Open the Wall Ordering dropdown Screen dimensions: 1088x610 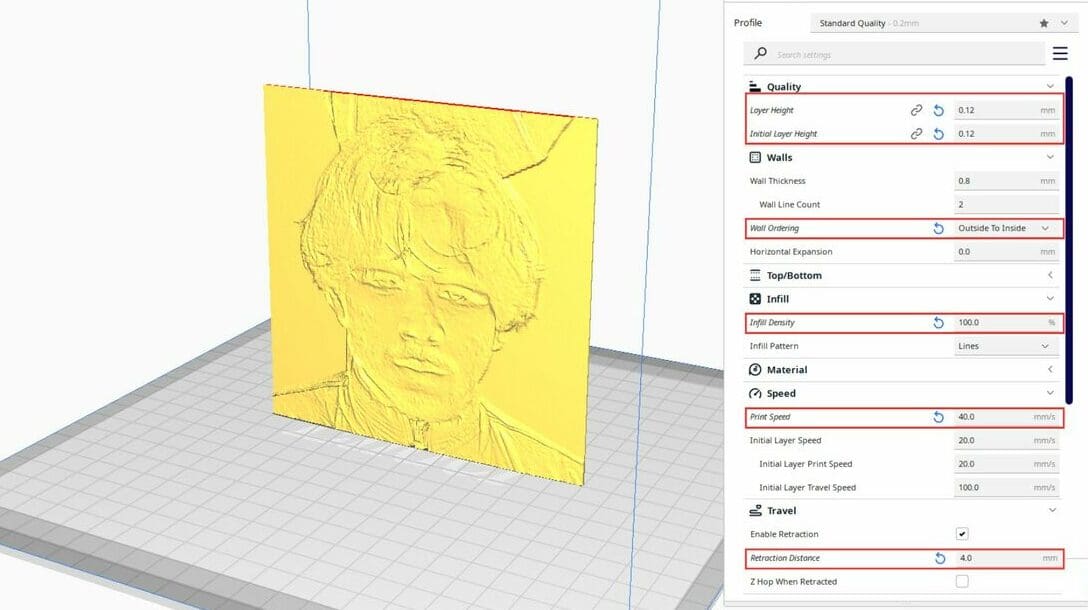tap(1005, 228)
